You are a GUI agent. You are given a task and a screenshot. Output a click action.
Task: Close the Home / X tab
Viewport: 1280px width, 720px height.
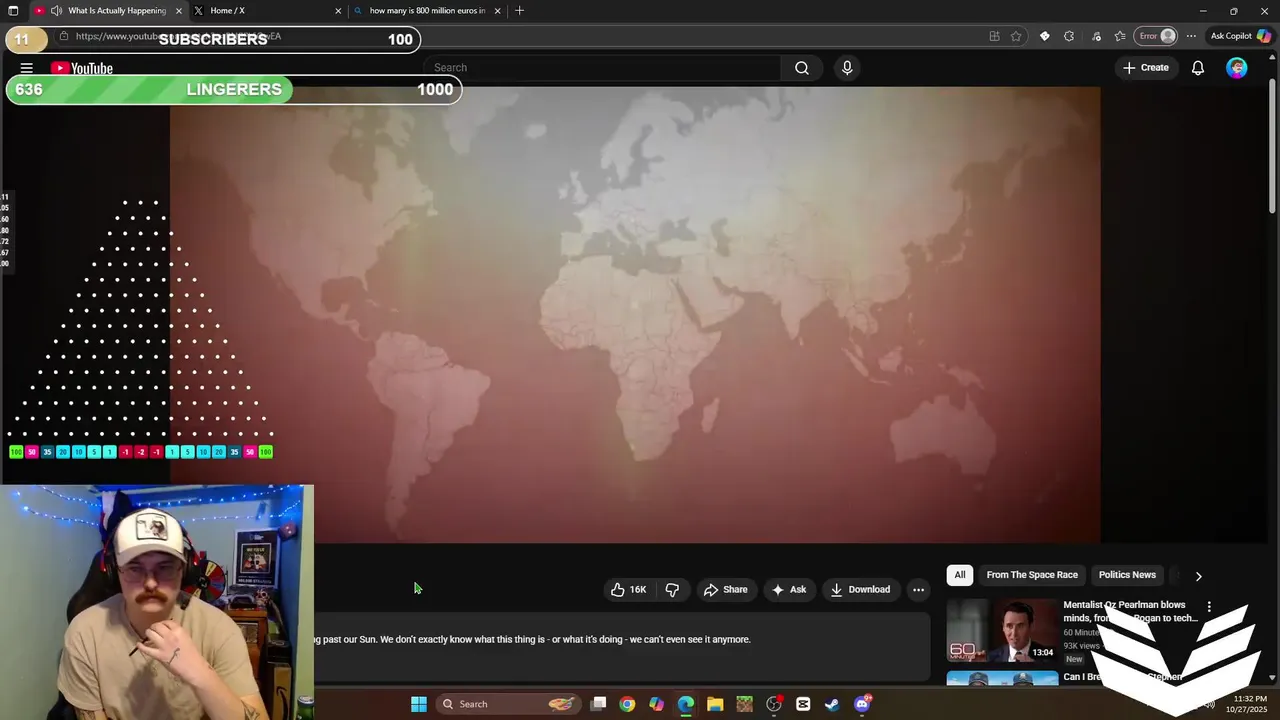coord(338,11)
